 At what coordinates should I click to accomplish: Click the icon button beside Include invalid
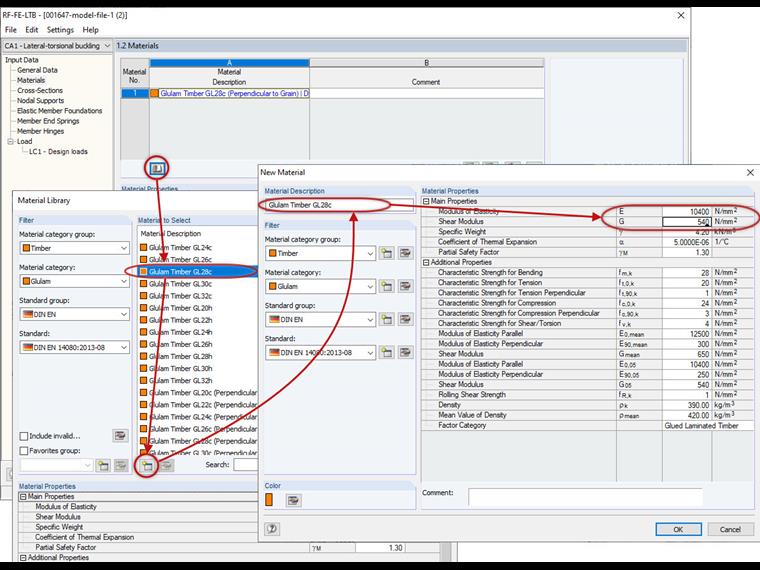pos(120,435)
